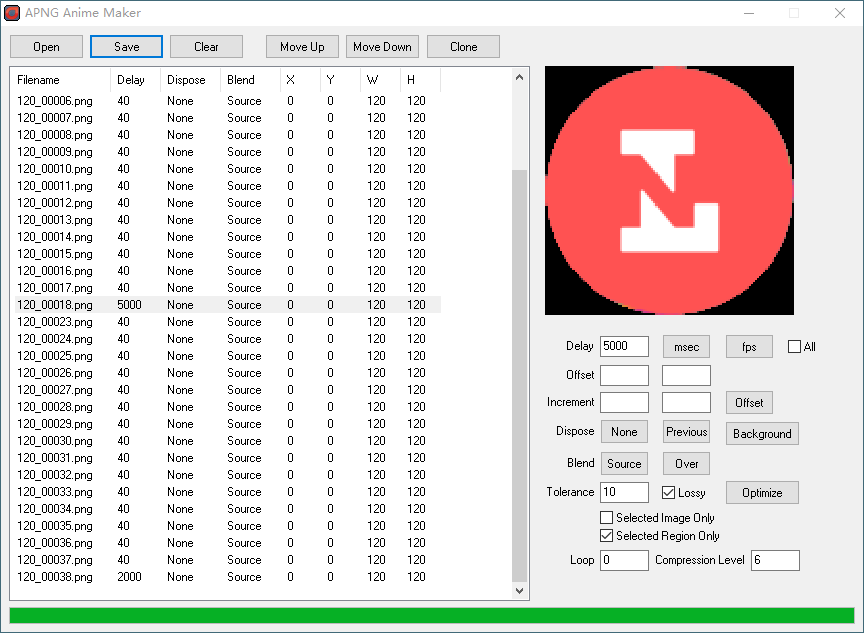Select row 120_00006.png

[x=228, y=101]
